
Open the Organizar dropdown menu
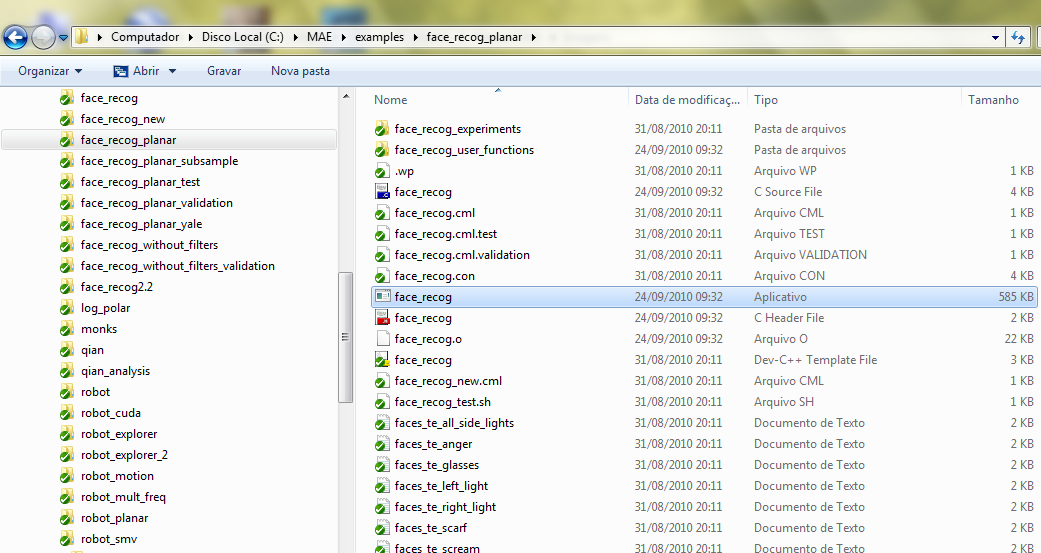(50, 71)
